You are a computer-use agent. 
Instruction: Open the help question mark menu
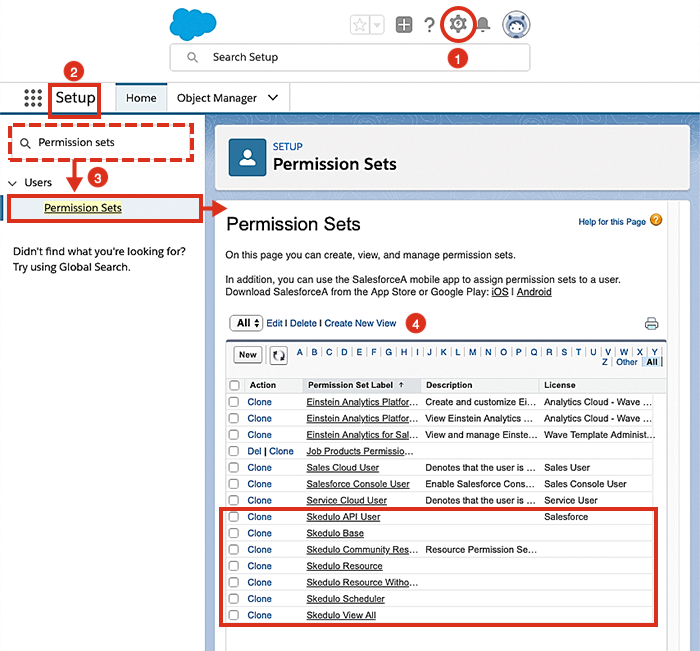429,25
